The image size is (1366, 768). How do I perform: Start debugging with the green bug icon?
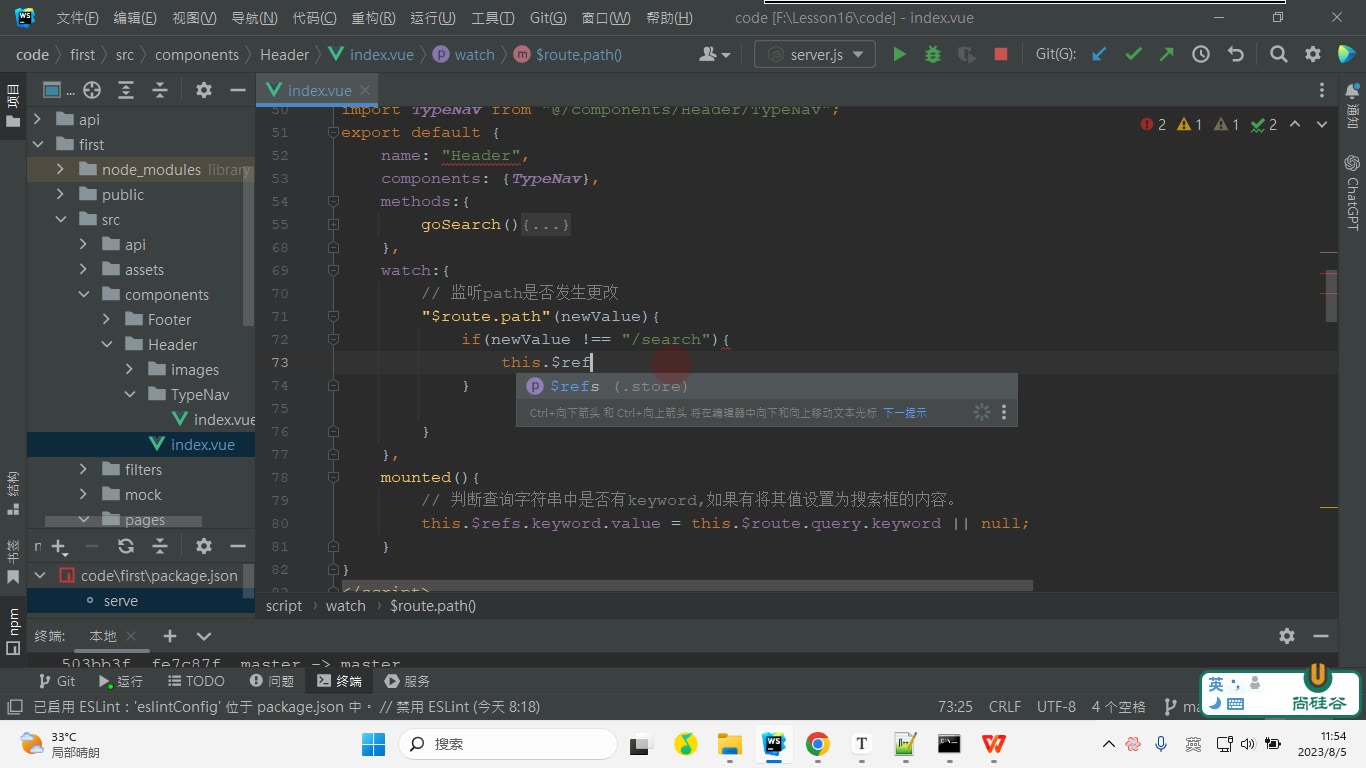click(933, 55)
